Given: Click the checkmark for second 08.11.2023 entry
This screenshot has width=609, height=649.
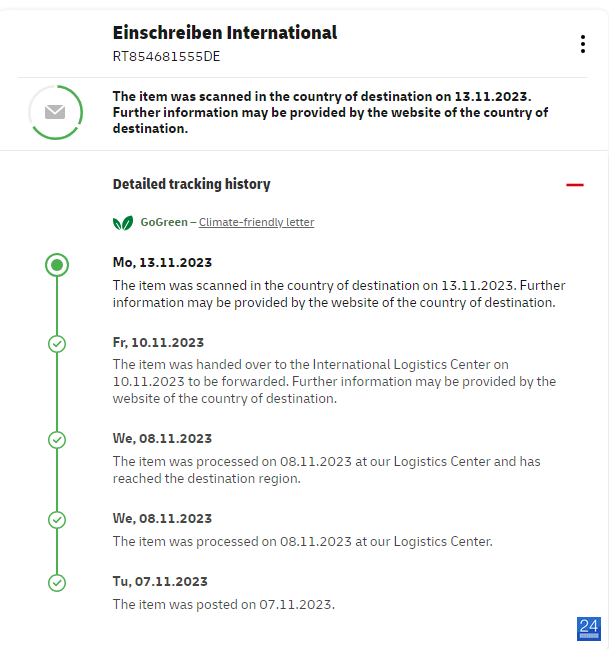Looking at the screenshot, I should click(x=57, y=520).
